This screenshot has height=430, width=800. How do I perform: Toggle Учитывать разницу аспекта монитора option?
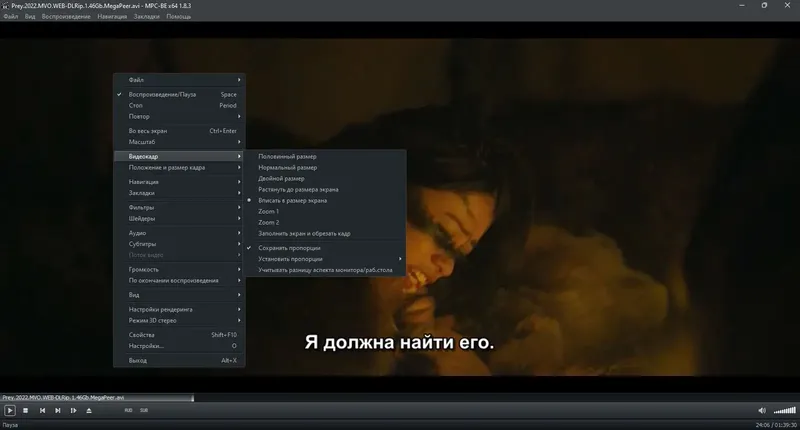click(325, 270)
